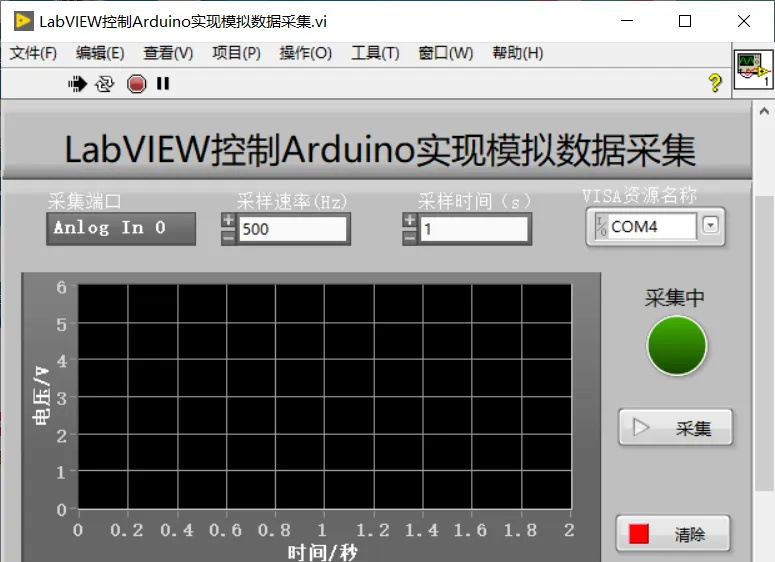This screenshot has height=562, width=775.
Task: Click the vertical scrollbar thumb
Action: coord(764,343)
